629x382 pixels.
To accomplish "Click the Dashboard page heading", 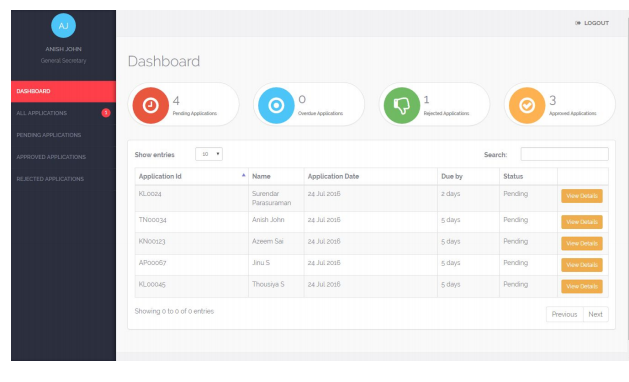I will point(164,61).
